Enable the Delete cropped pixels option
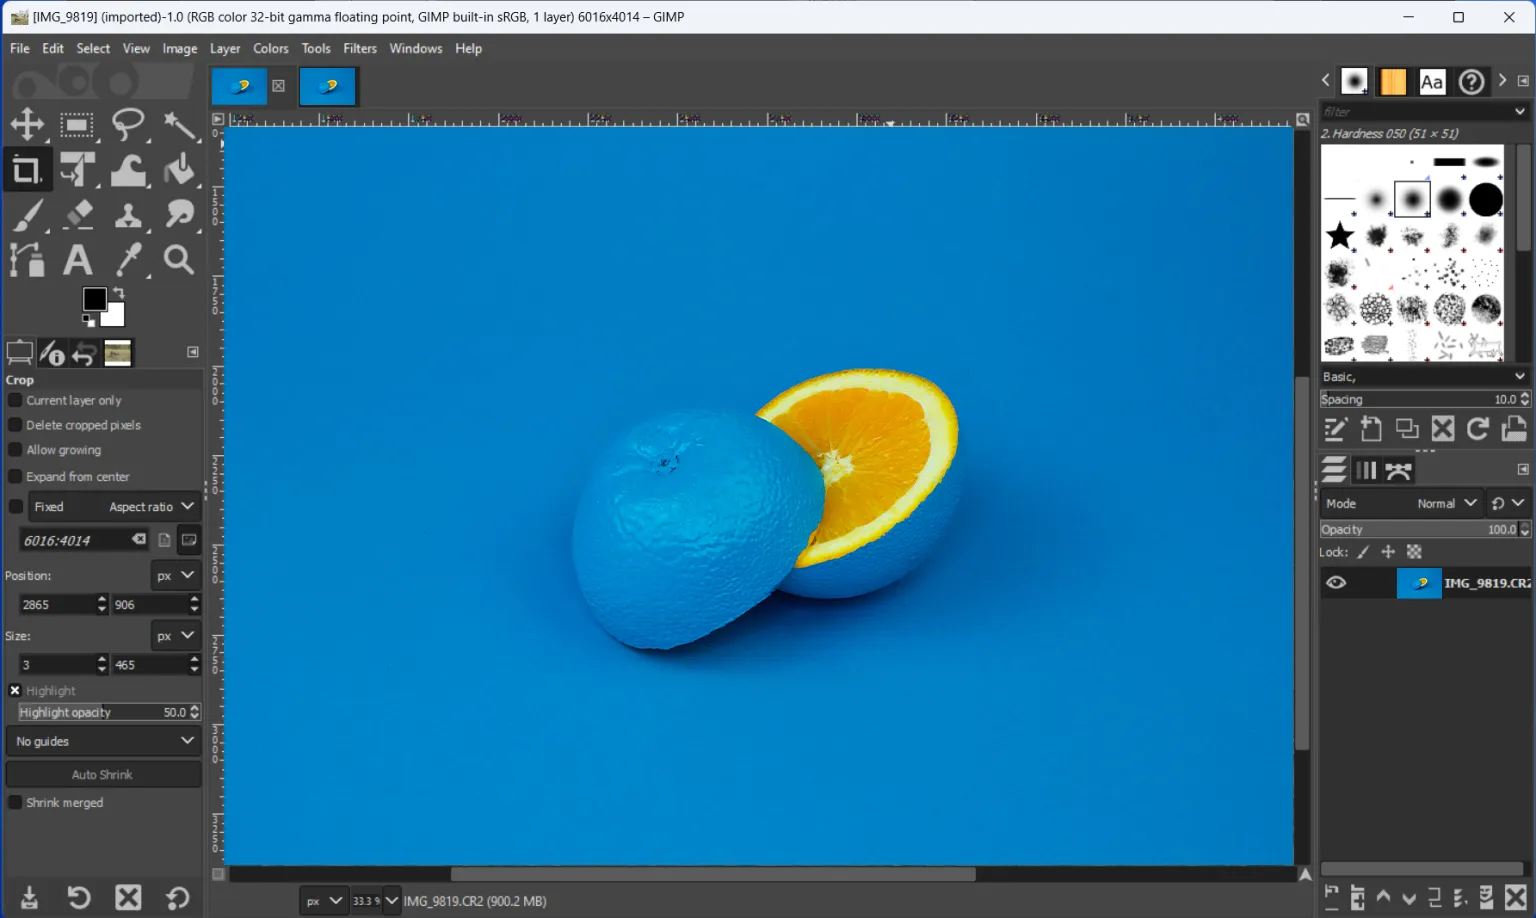Viewport: 1536px width, 918px height. coord(15,425)
